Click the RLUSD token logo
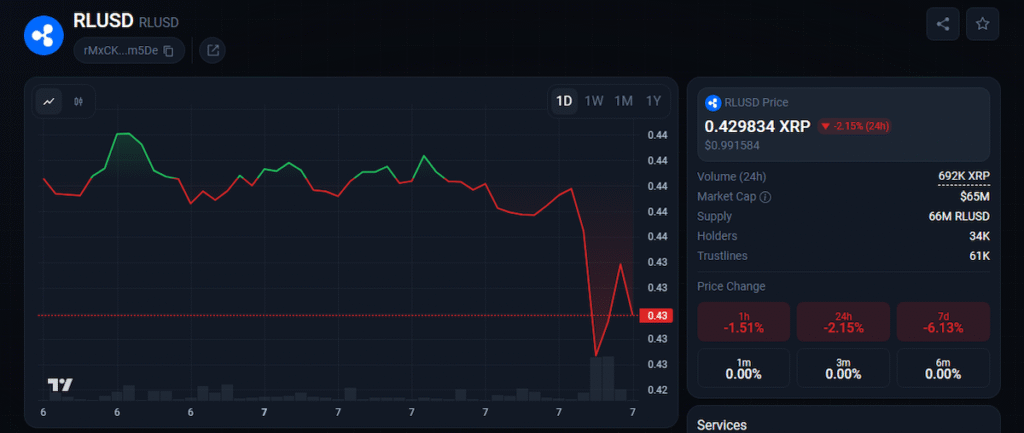The width and height of the screenshot is (1024, 433). click(44, 35)
